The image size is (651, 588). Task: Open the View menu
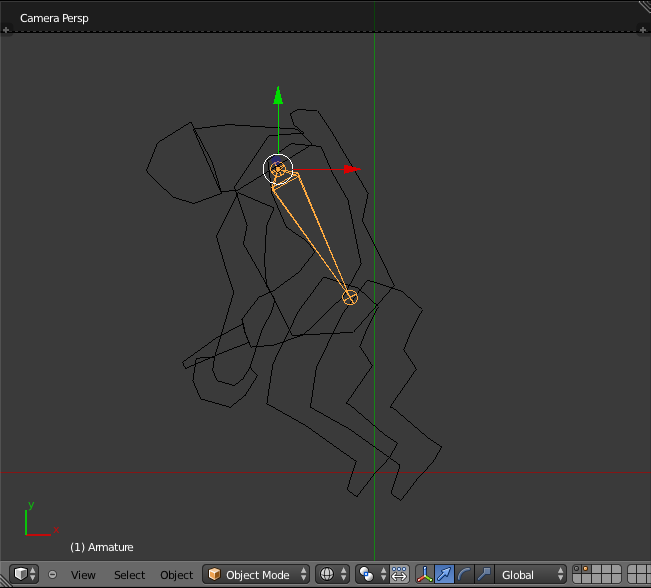tap(83, 575)
